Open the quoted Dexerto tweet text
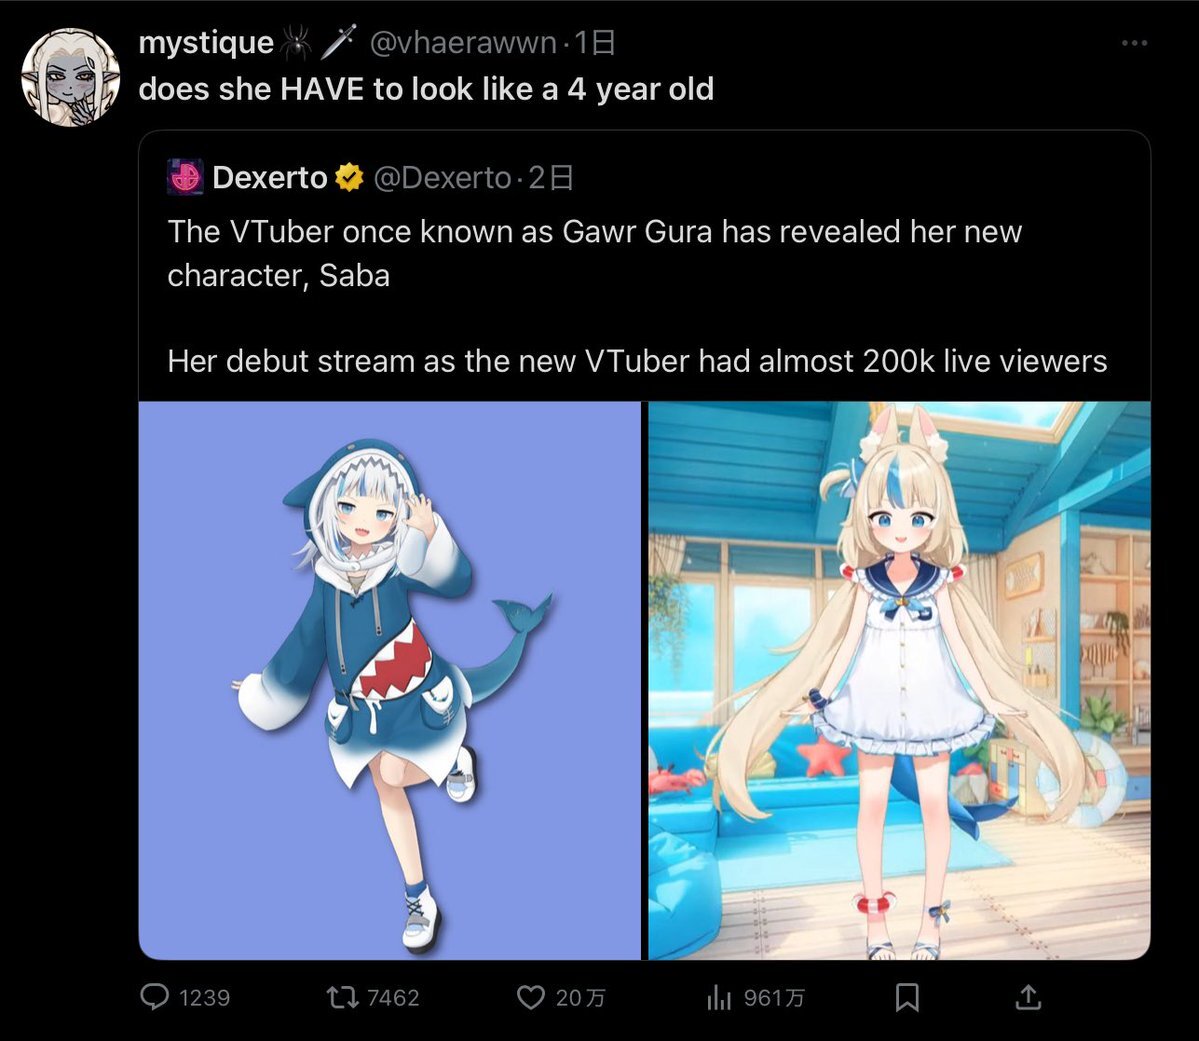 point(637,296)
